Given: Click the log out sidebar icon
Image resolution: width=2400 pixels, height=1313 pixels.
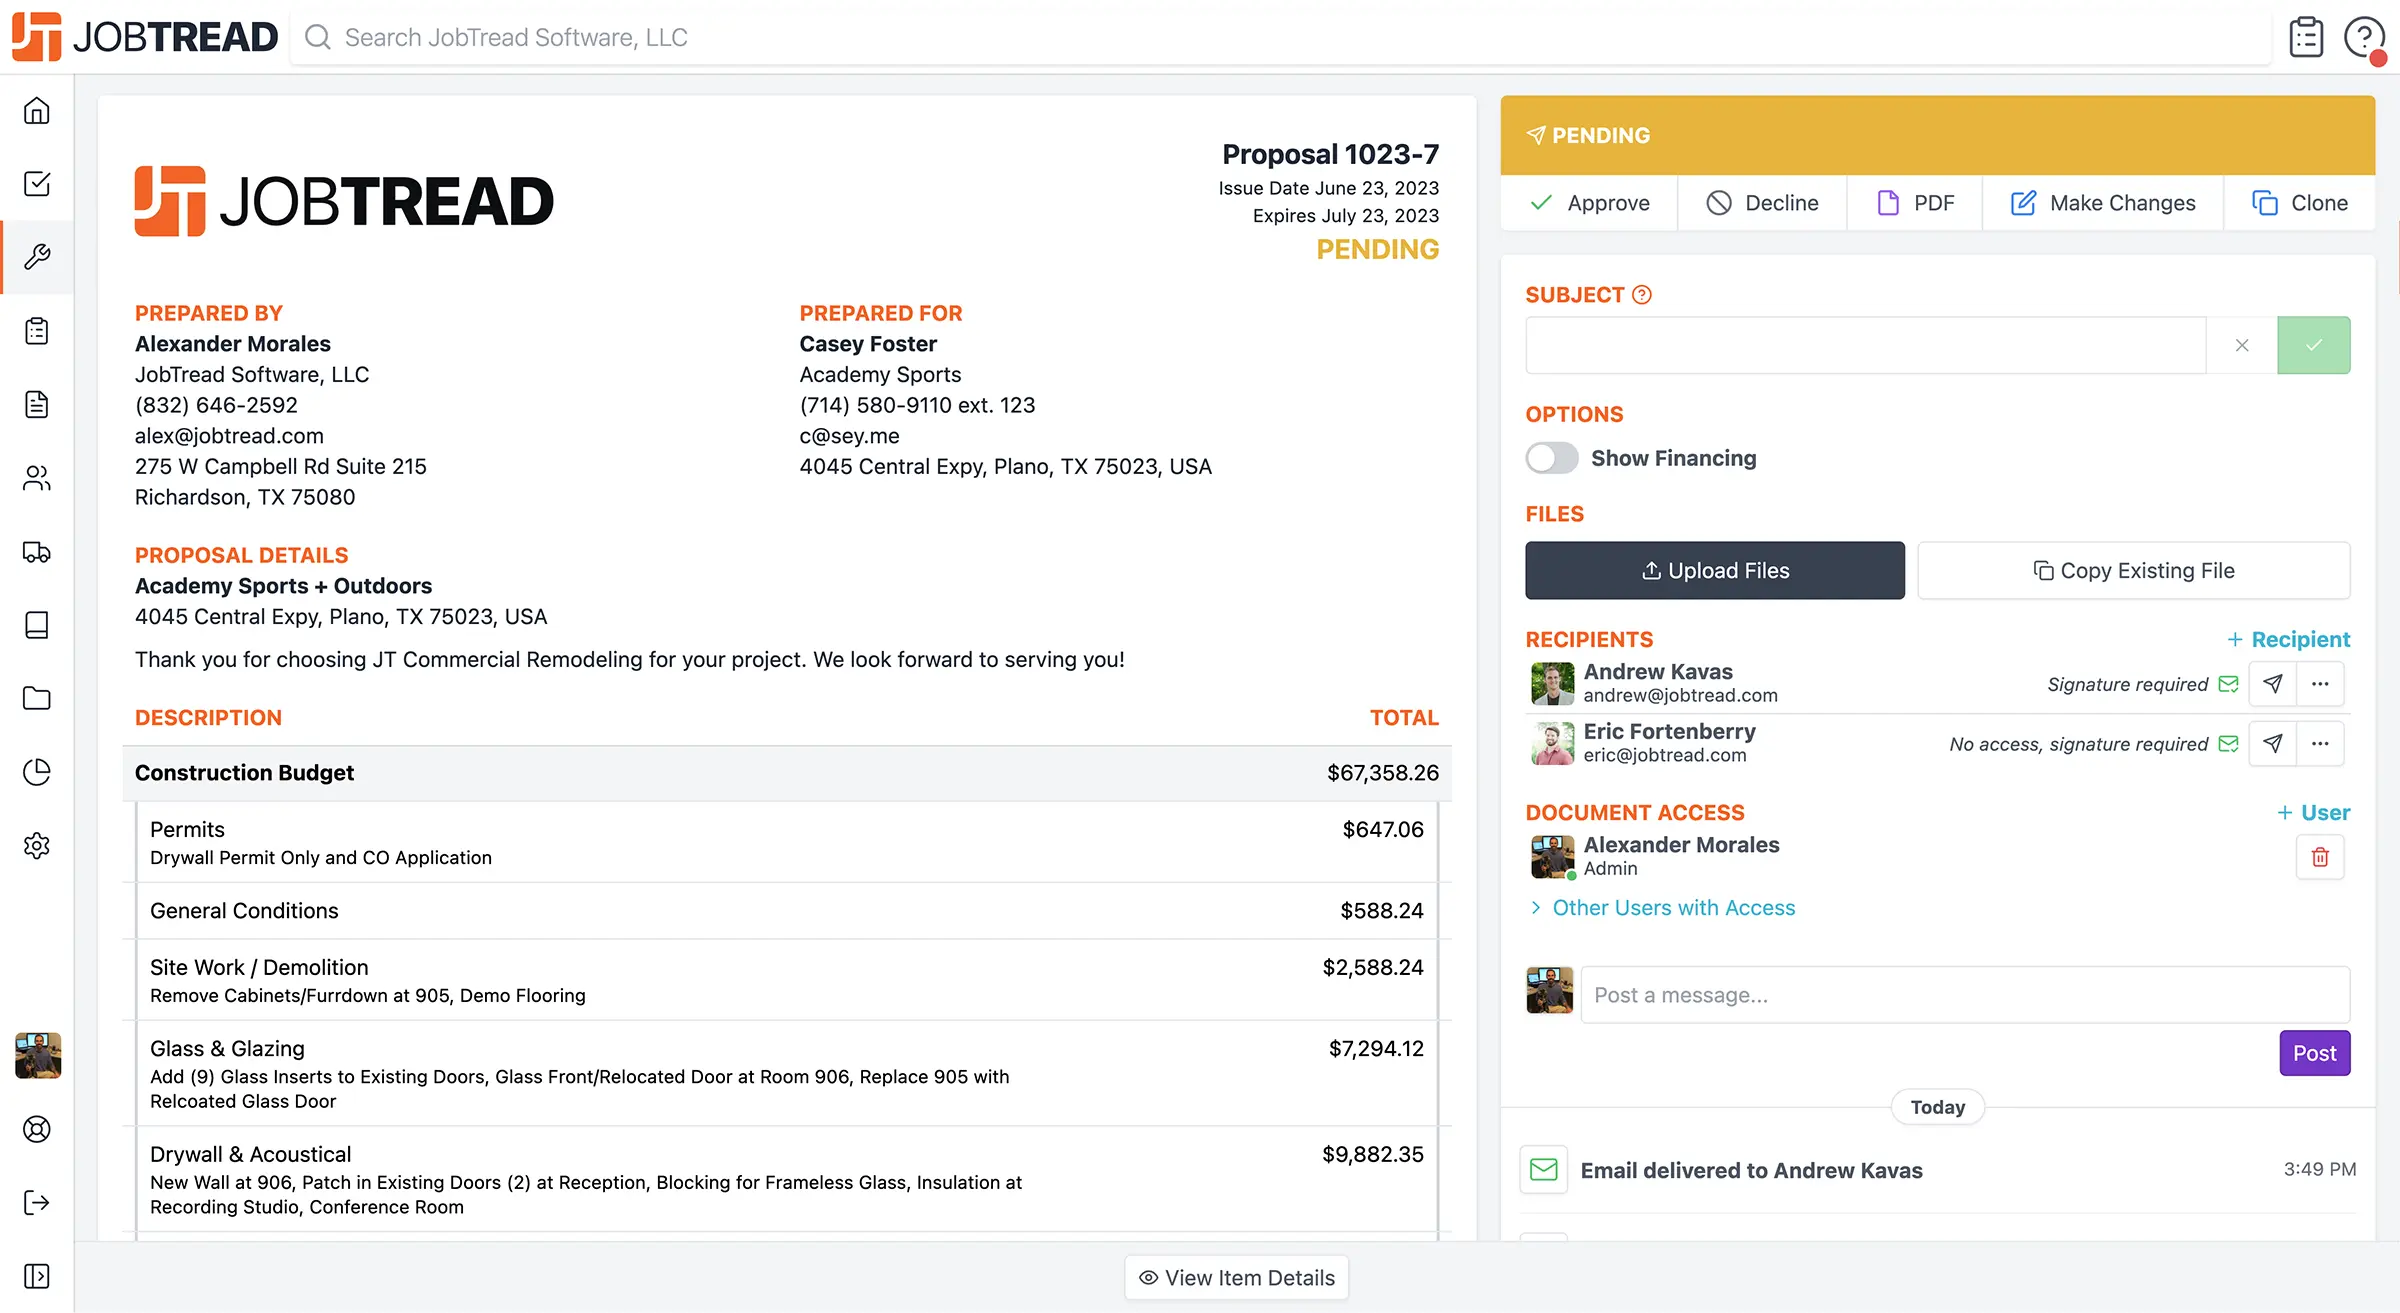Looking at the screenshot, I should coord(37,1202).
